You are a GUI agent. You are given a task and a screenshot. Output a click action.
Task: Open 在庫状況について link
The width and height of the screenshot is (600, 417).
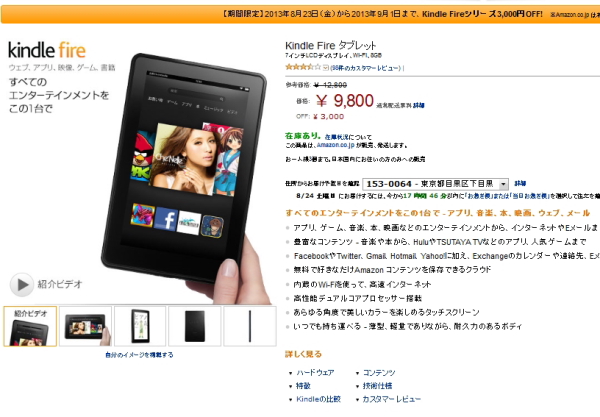[x=348, y=137]
